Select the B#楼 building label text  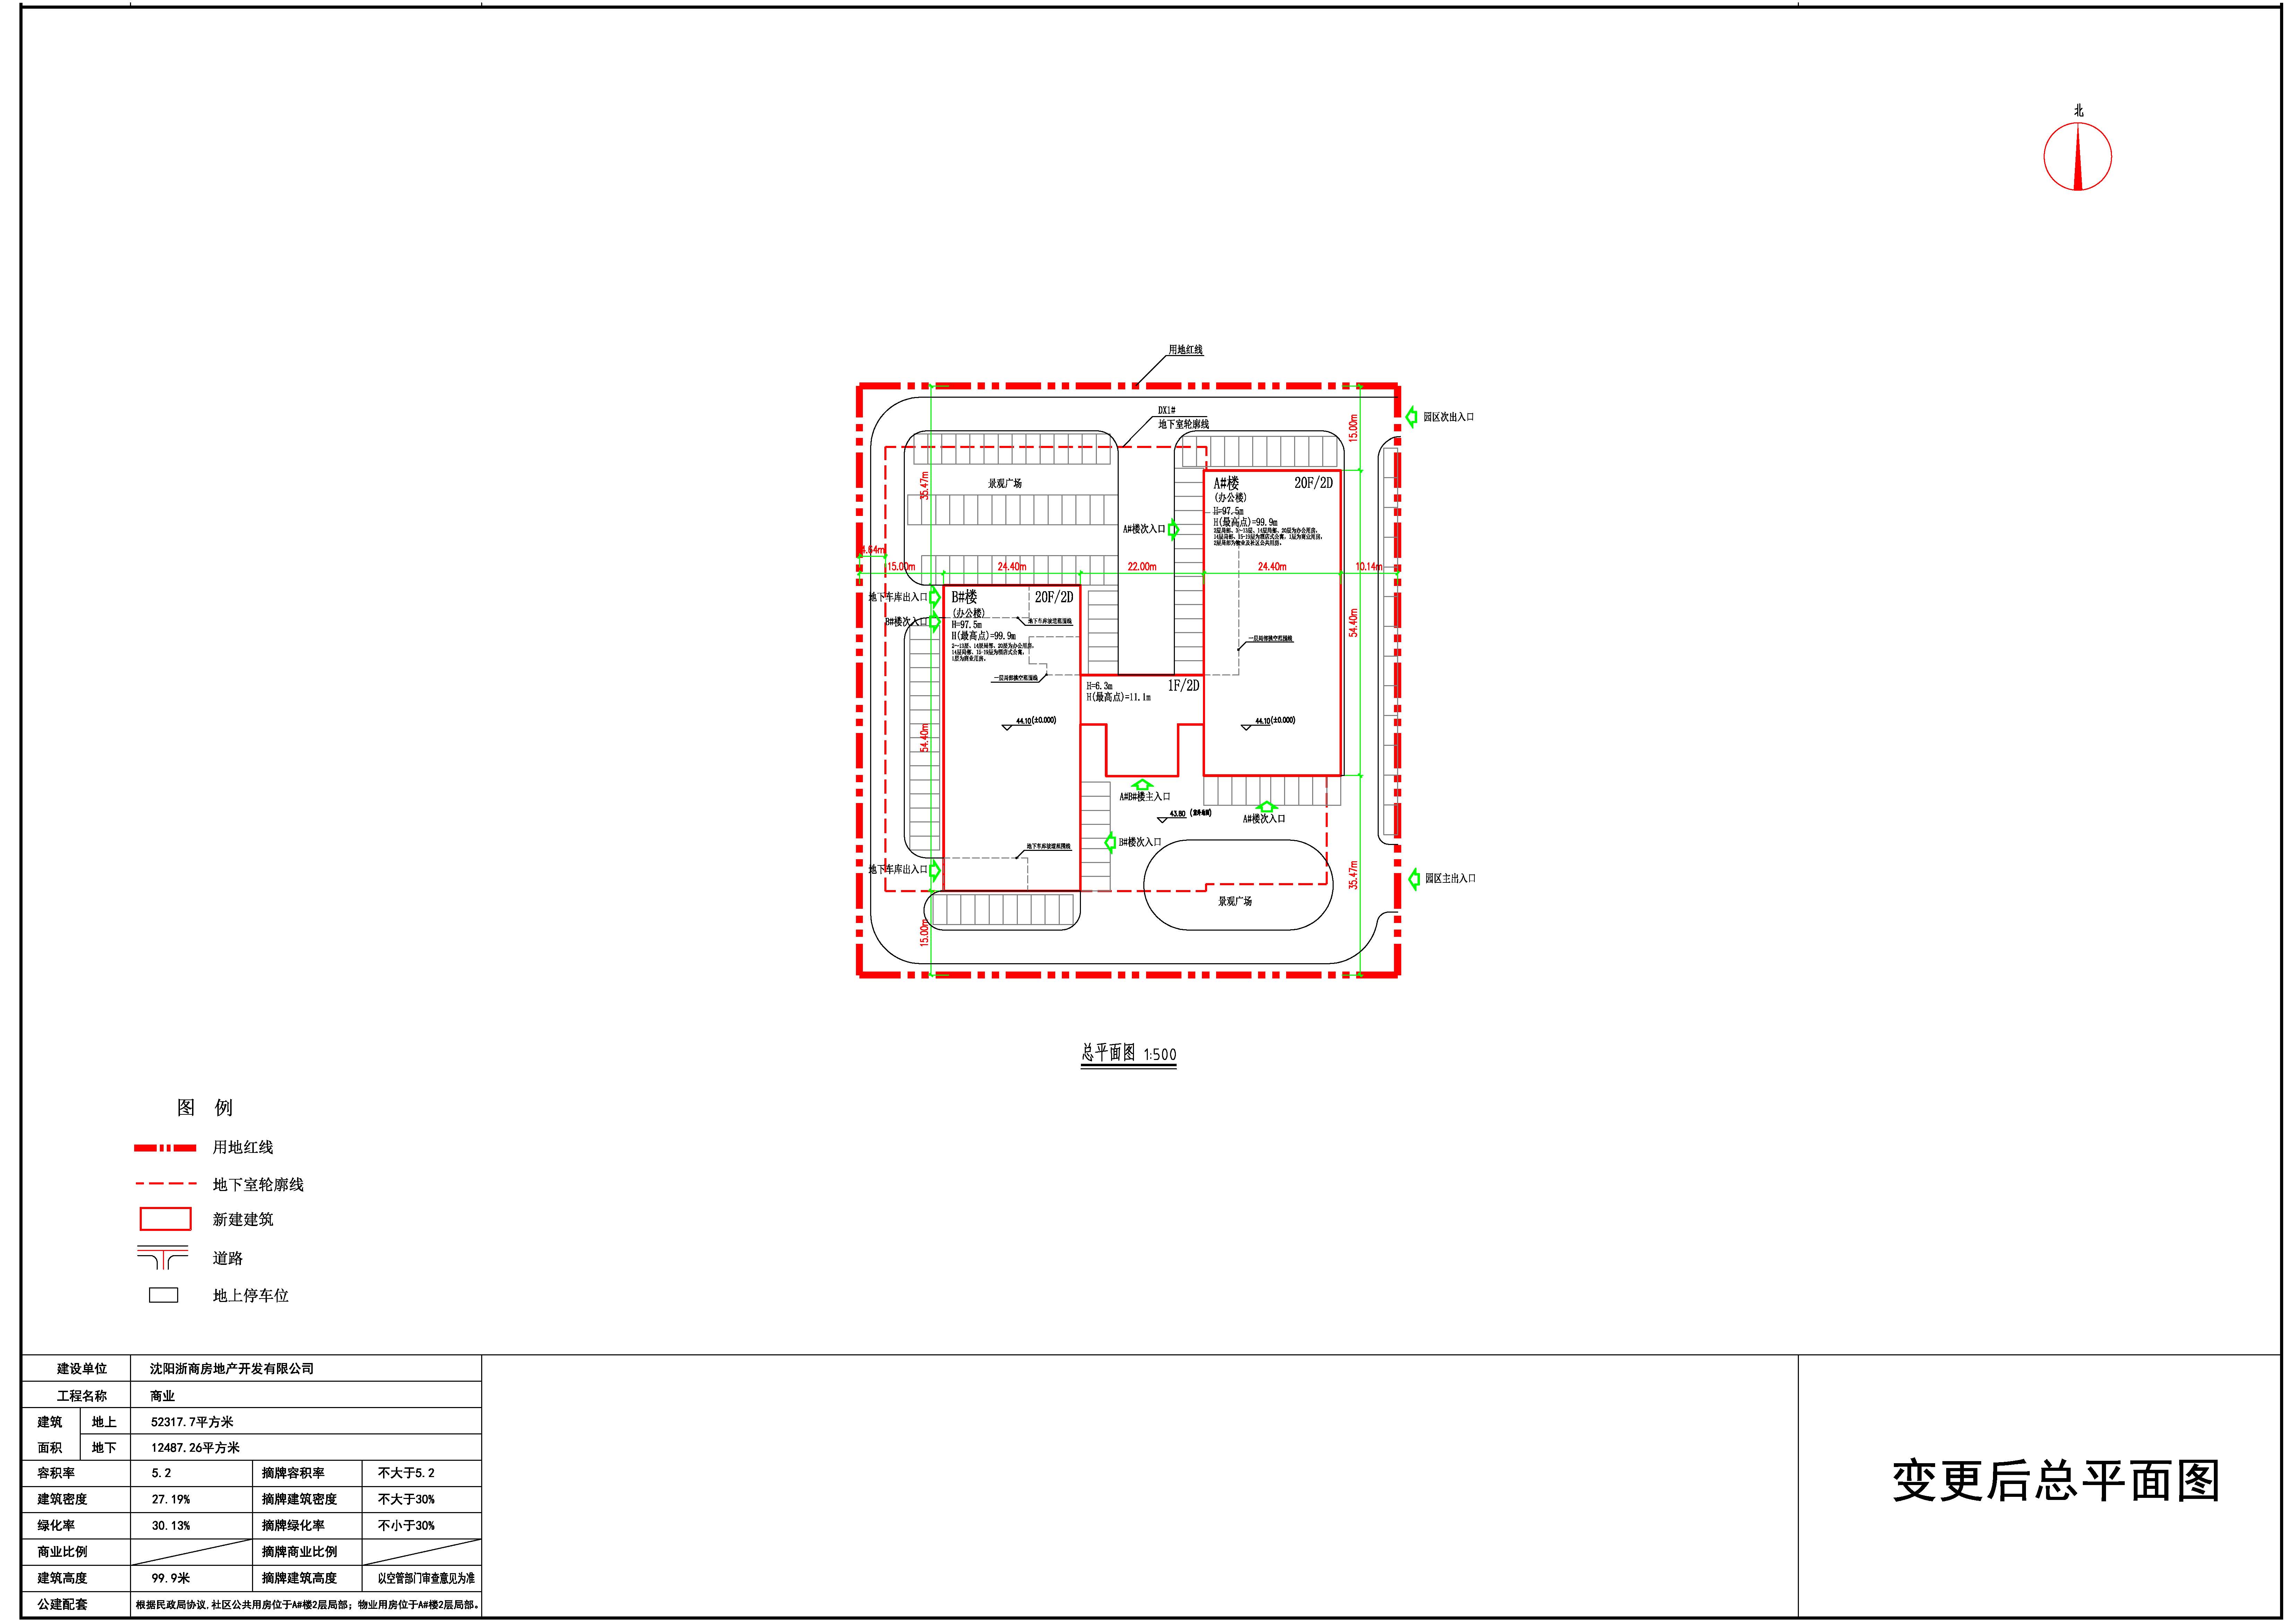click(964, 597)
